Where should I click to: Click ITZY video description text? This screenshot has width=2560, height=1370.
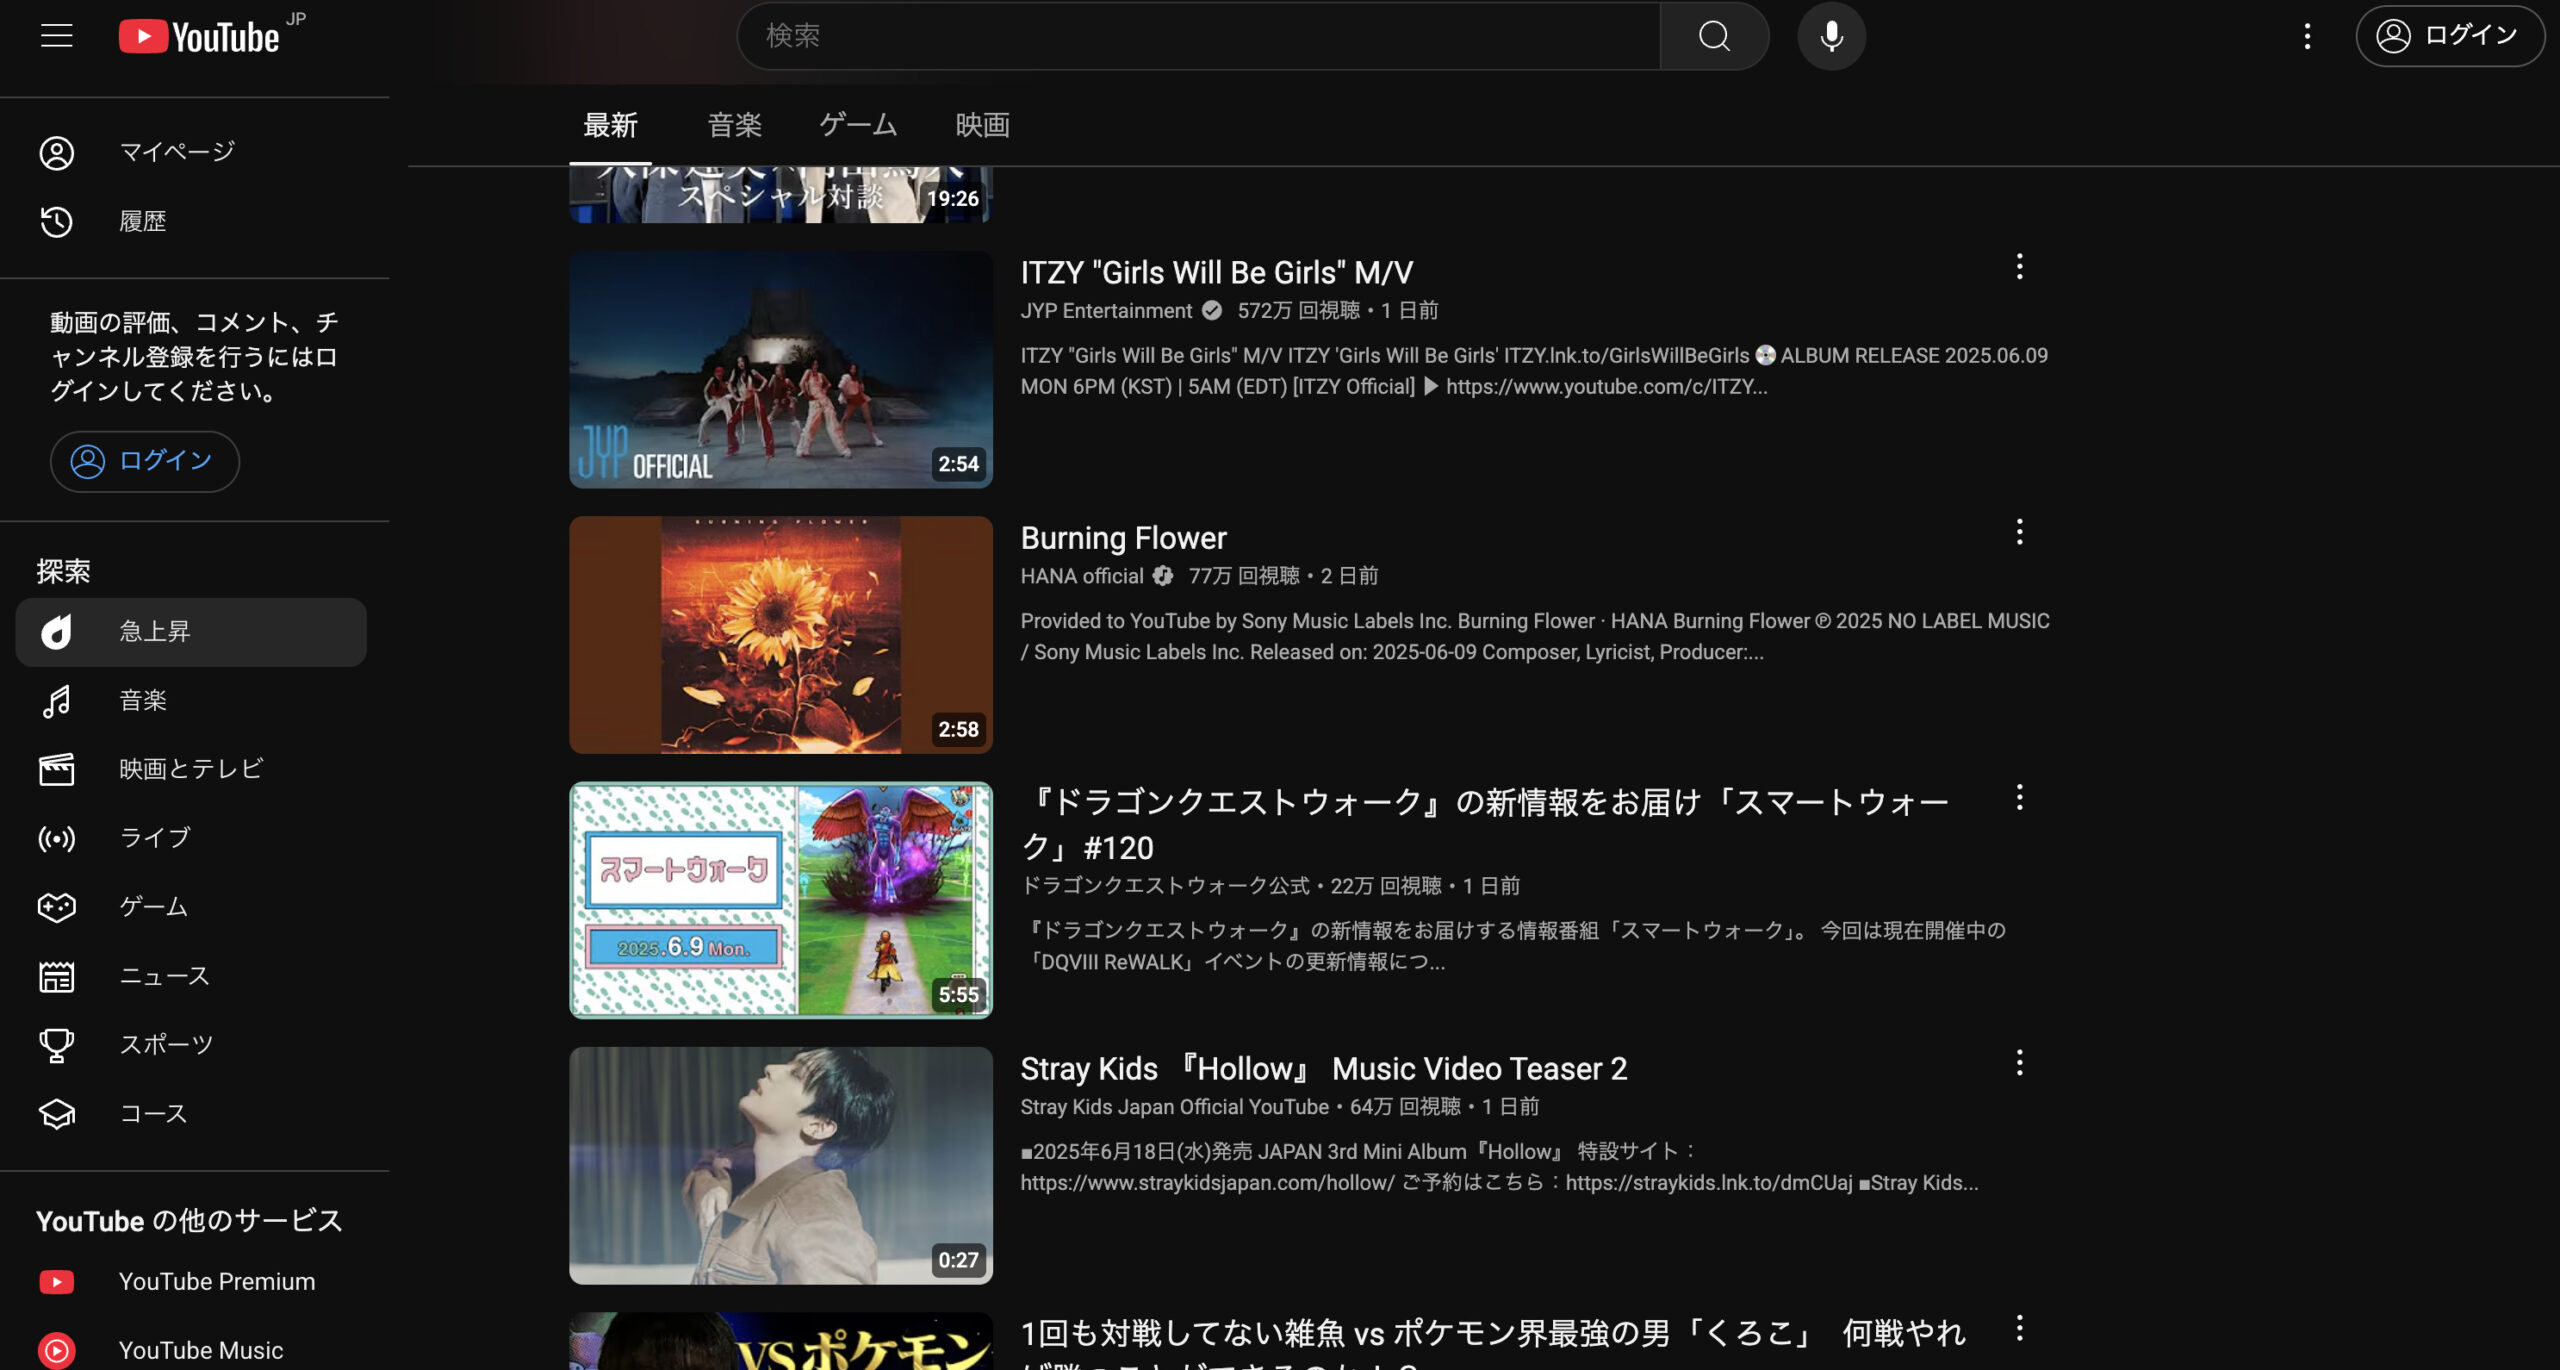(1534, 371)
